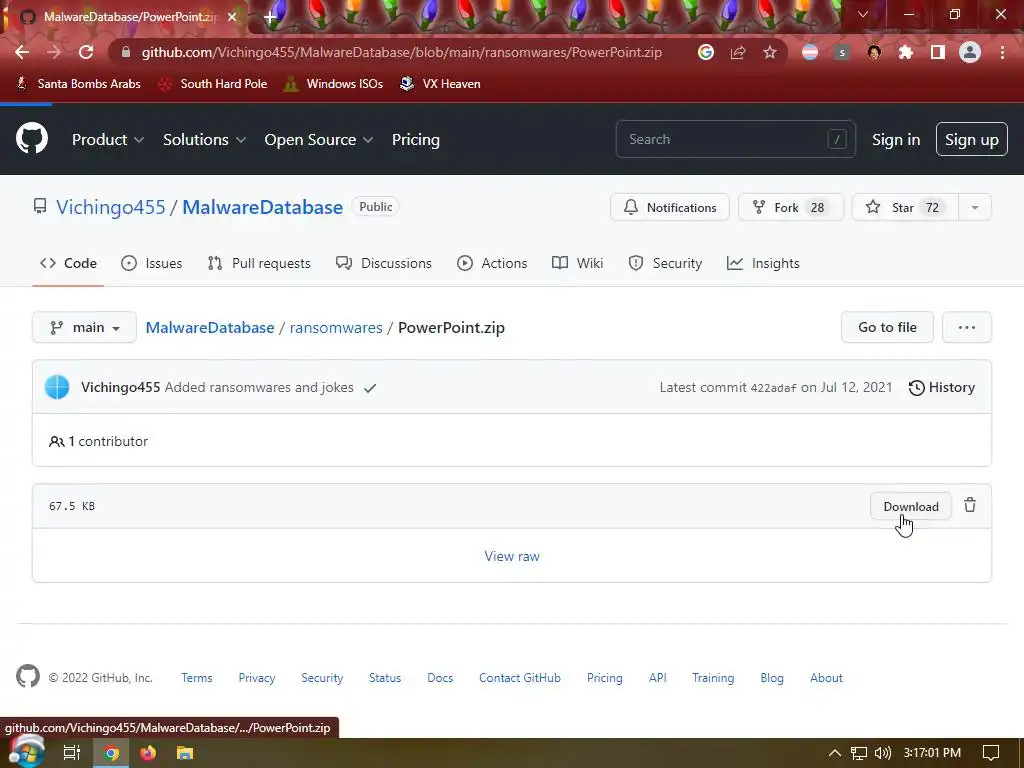Download the PowerPoint.zip file

point(910,506)
